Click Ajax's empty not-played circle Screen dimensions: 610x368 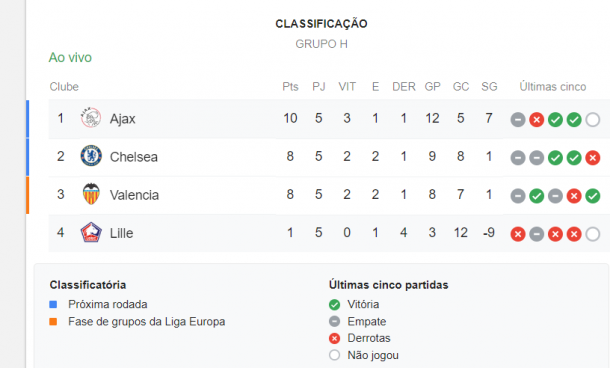(x=592, y=119)
